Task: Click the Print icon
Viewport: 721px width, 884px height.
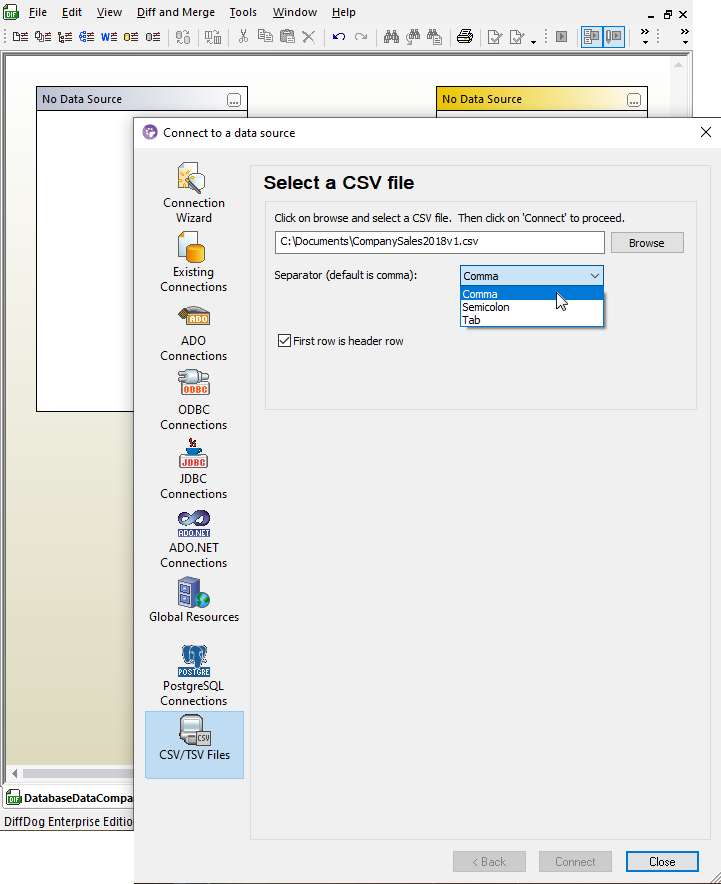Action: click(x=465, y=37)
